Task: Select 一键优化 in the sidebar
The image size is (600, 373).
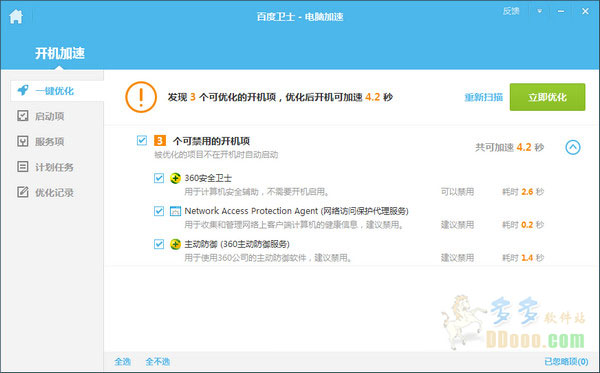Action: (57, 91)
